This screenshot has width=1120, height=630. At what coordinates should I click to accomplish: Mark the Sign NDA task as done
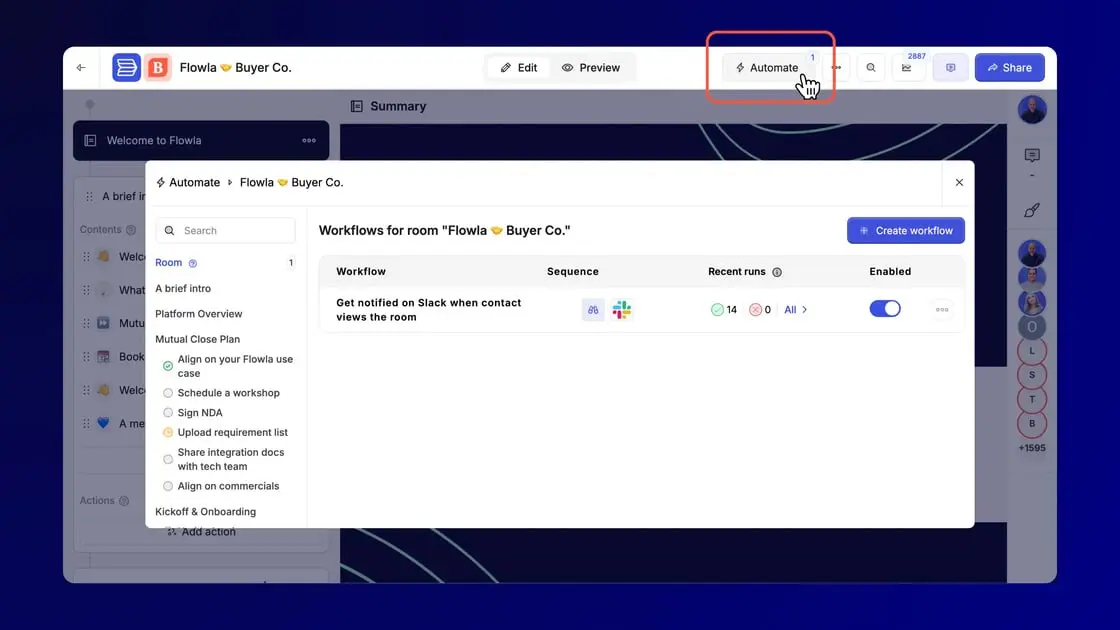pyautogui.click(x=167, y=412)
